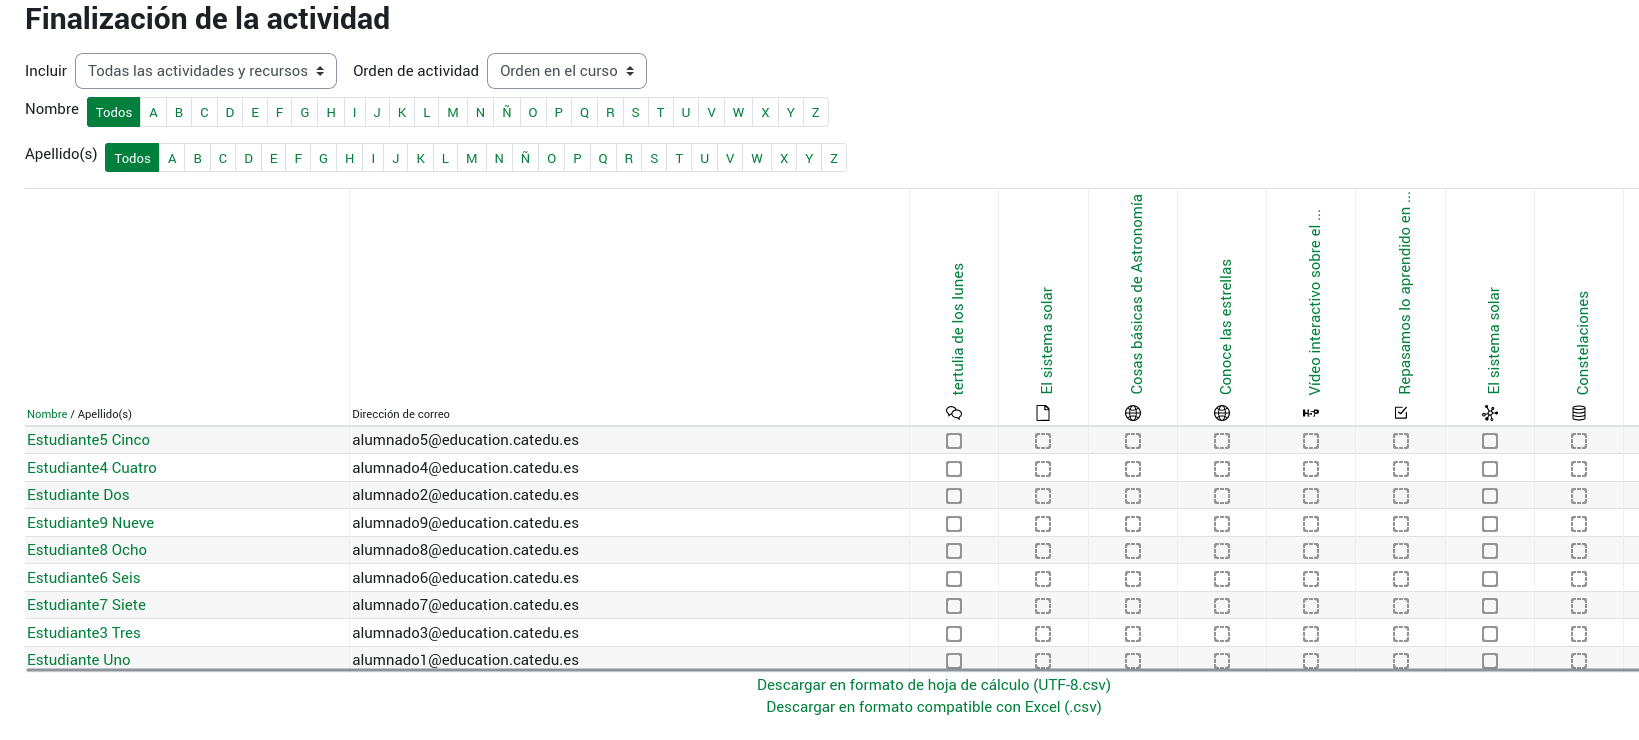This screenshot has width=1639, height=740.
Task: Open Estudiante5 Cinco's profile link
Action: click(x=88, y=440)
